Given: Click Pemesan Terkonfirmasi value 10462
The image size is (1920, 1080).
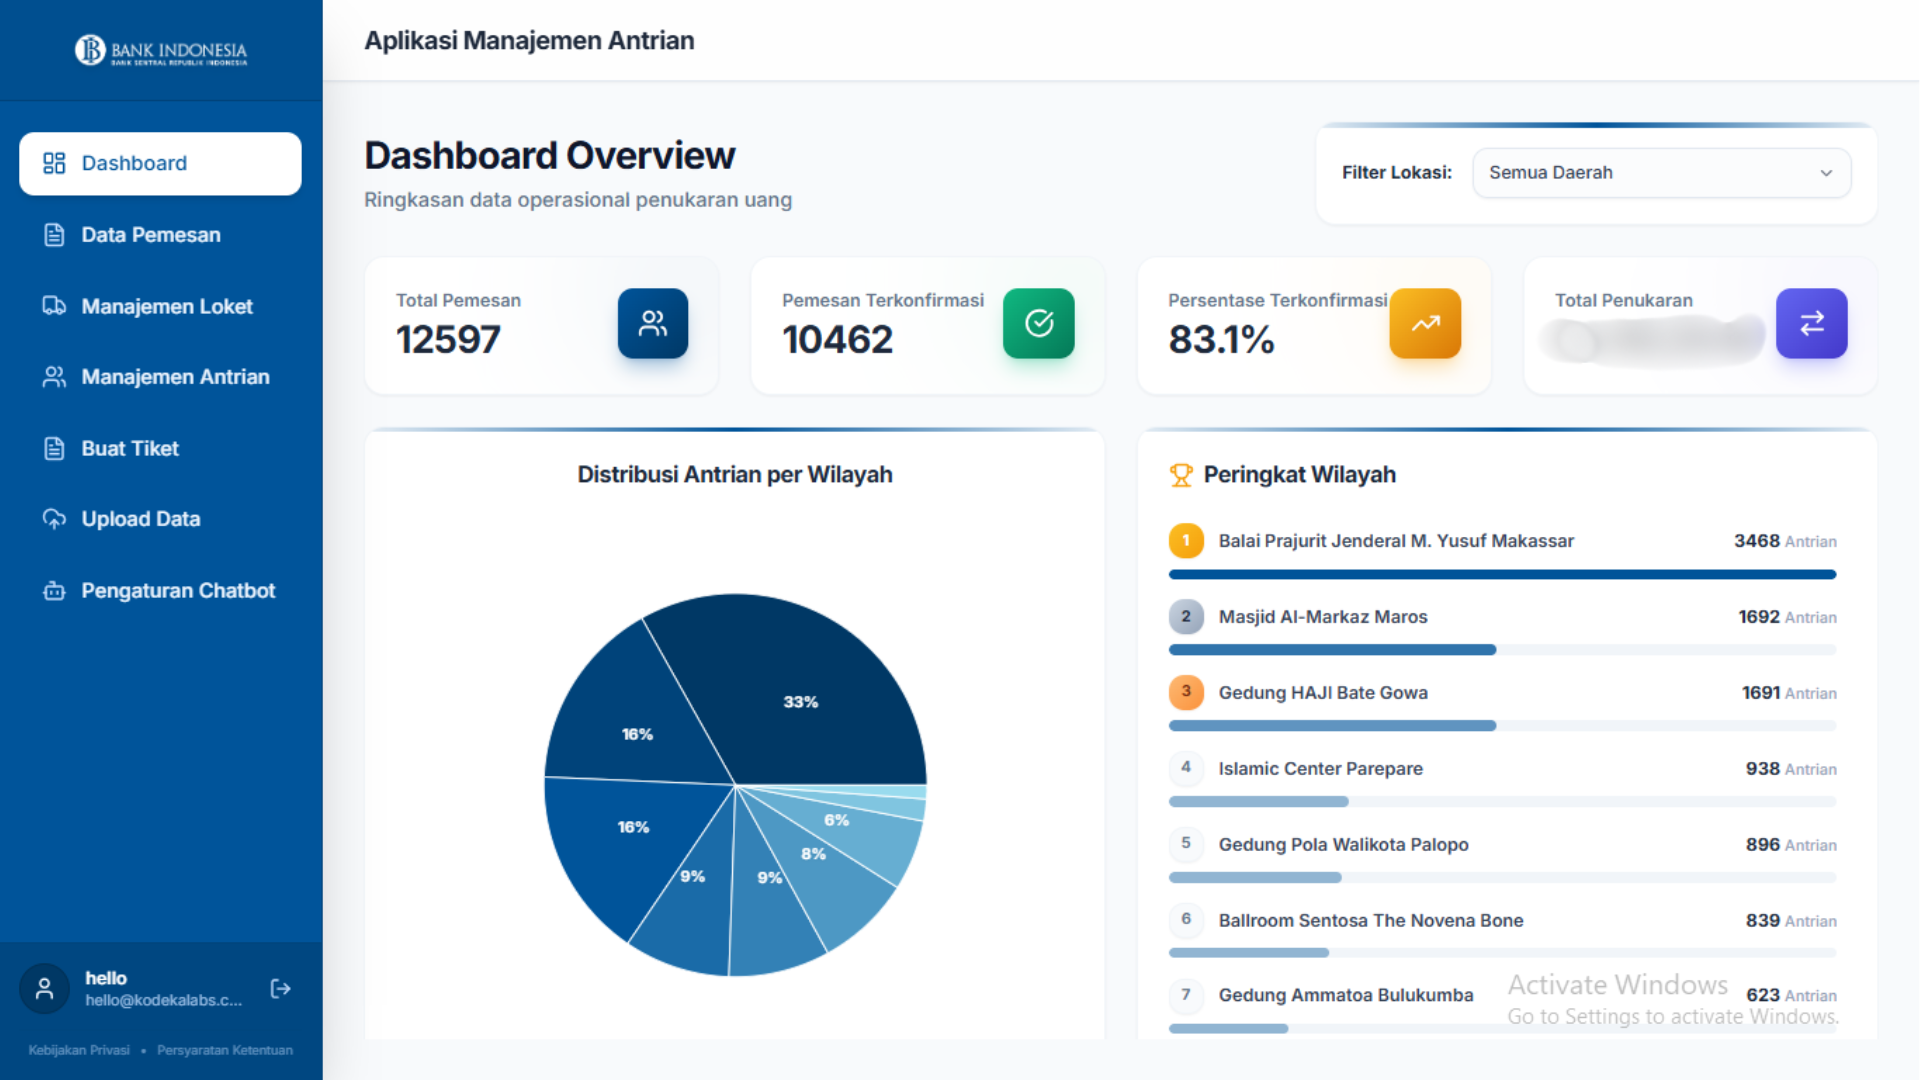Looking at the screenshot, I should click(838, 340).
